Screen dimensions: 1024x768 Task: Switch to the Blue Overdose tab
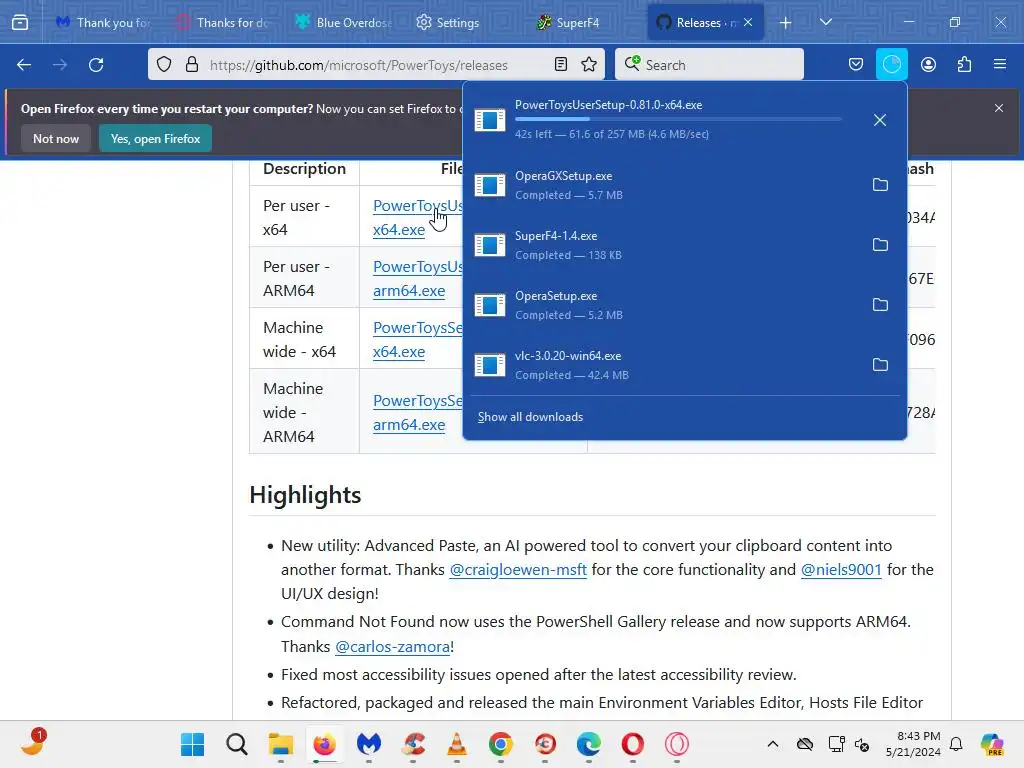pos(342,23)
